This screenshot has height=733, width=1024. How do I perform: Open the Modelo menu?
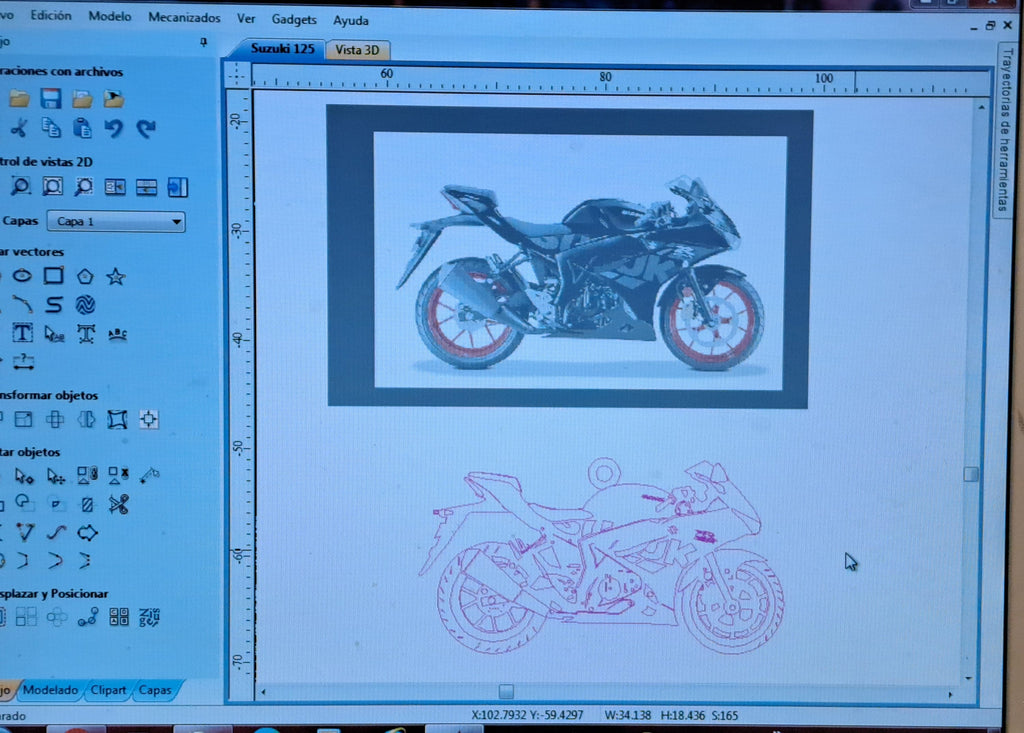click(x=110, y=16)
